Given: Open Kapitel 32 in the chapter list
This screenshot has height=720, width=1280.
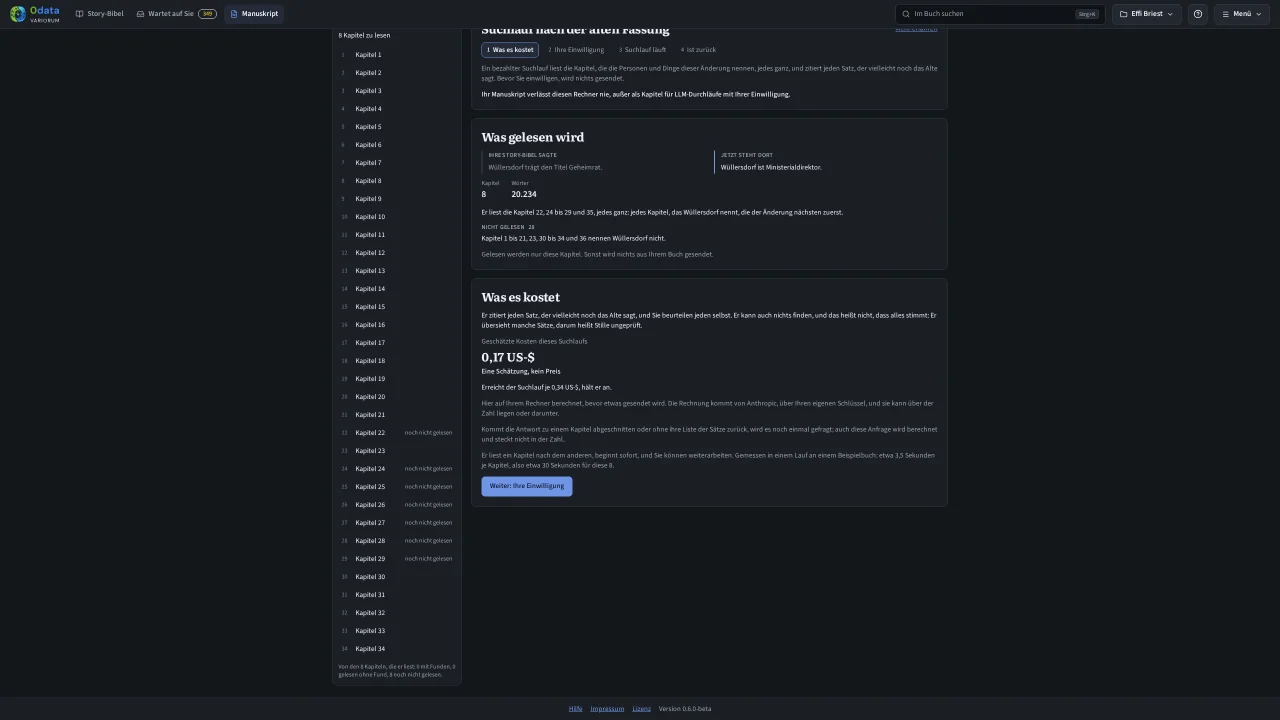Looking at the screenshot, I should [397, 613].
